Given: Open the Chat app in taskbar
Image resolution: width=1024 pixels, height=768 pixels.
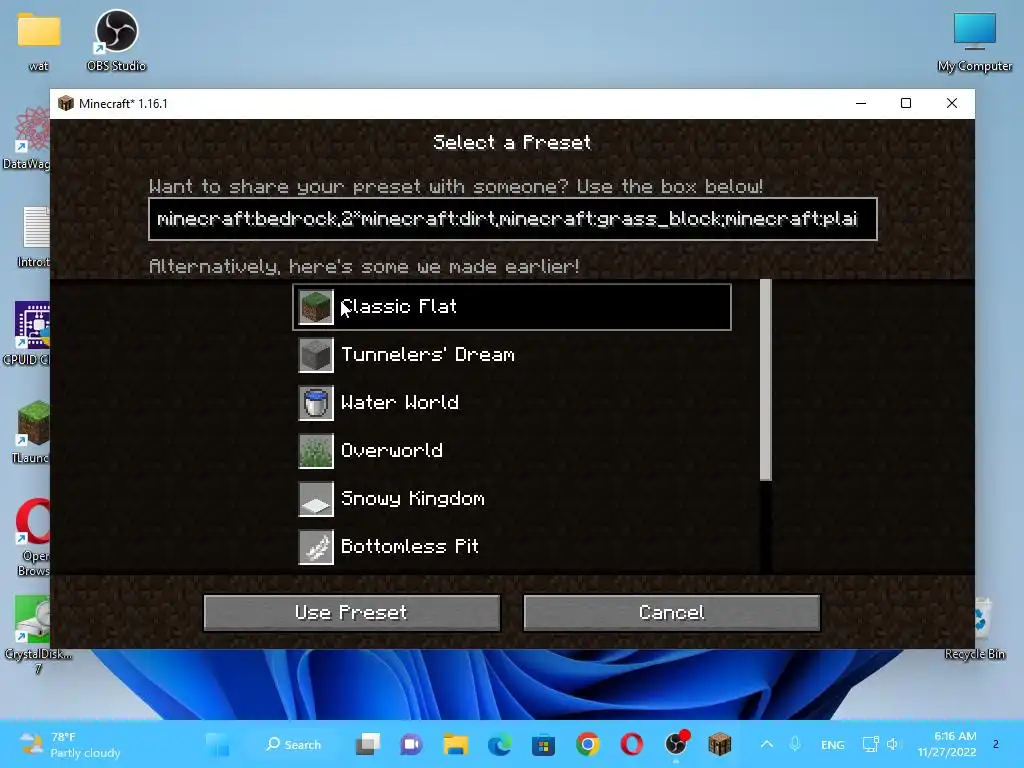Looking at the screenshot, I should 411,744.
